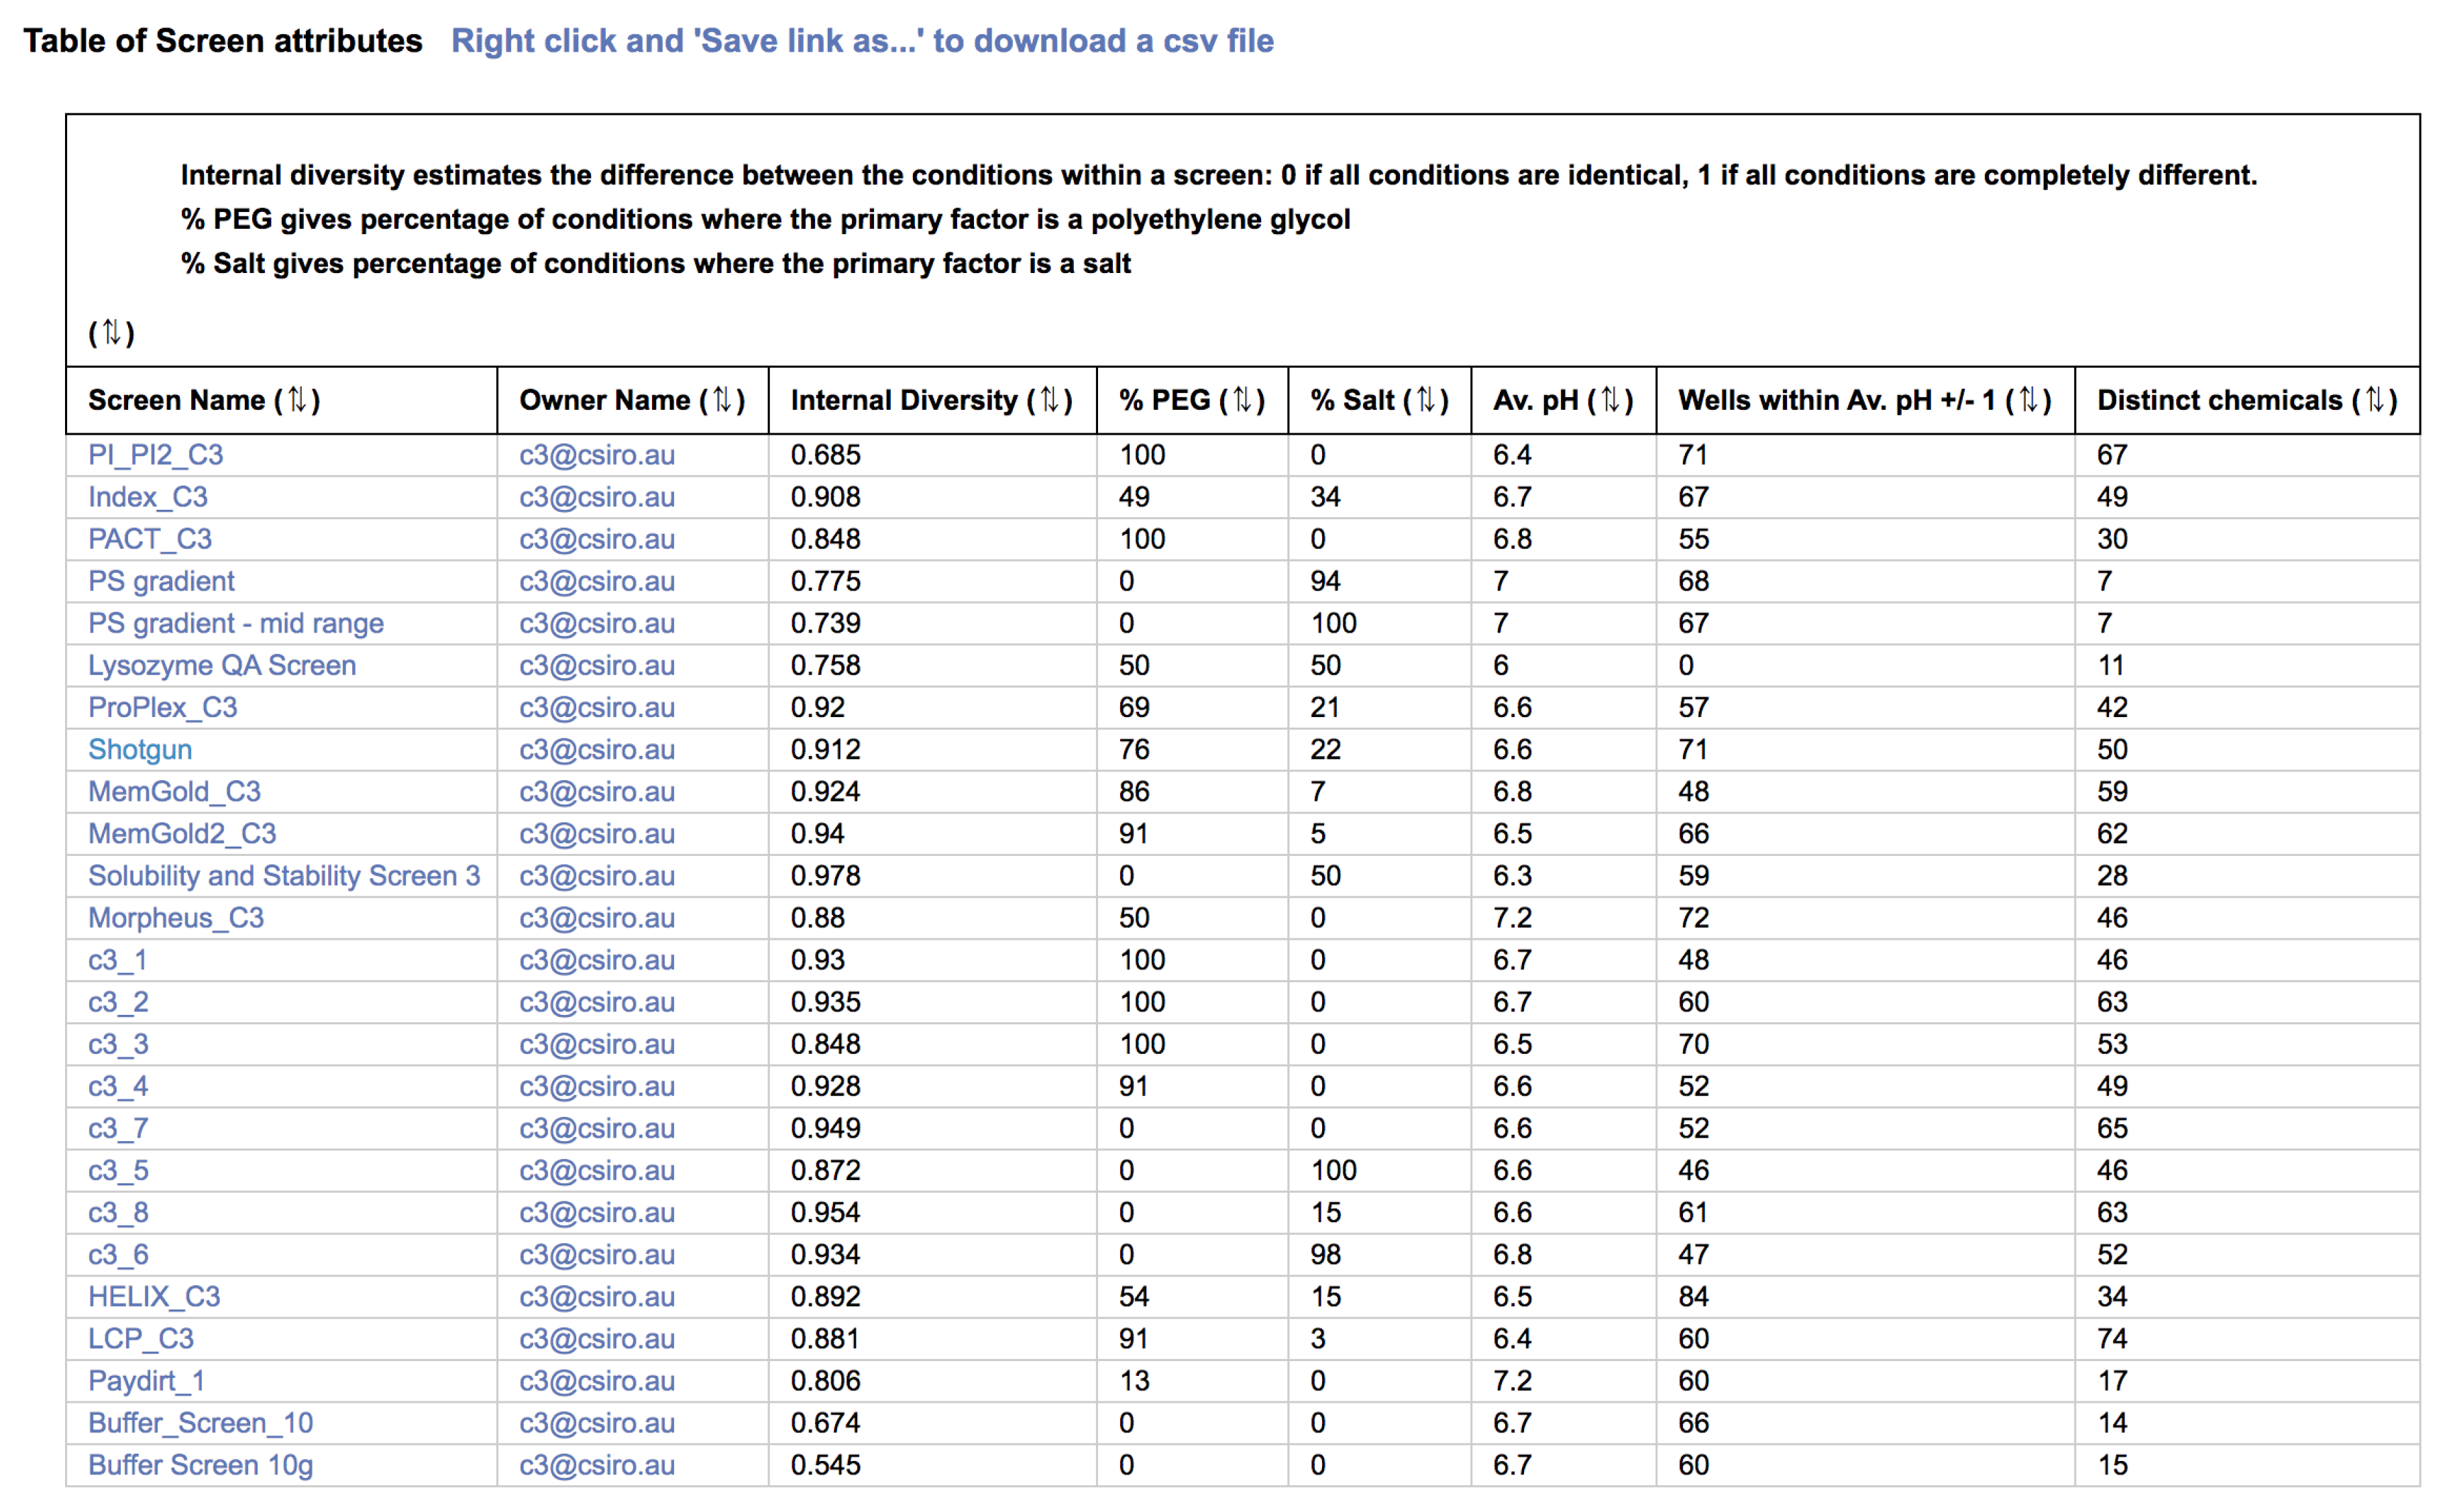Open PS gradient - mid range link
2451x1512 pixels.
[x=236, y=624]
